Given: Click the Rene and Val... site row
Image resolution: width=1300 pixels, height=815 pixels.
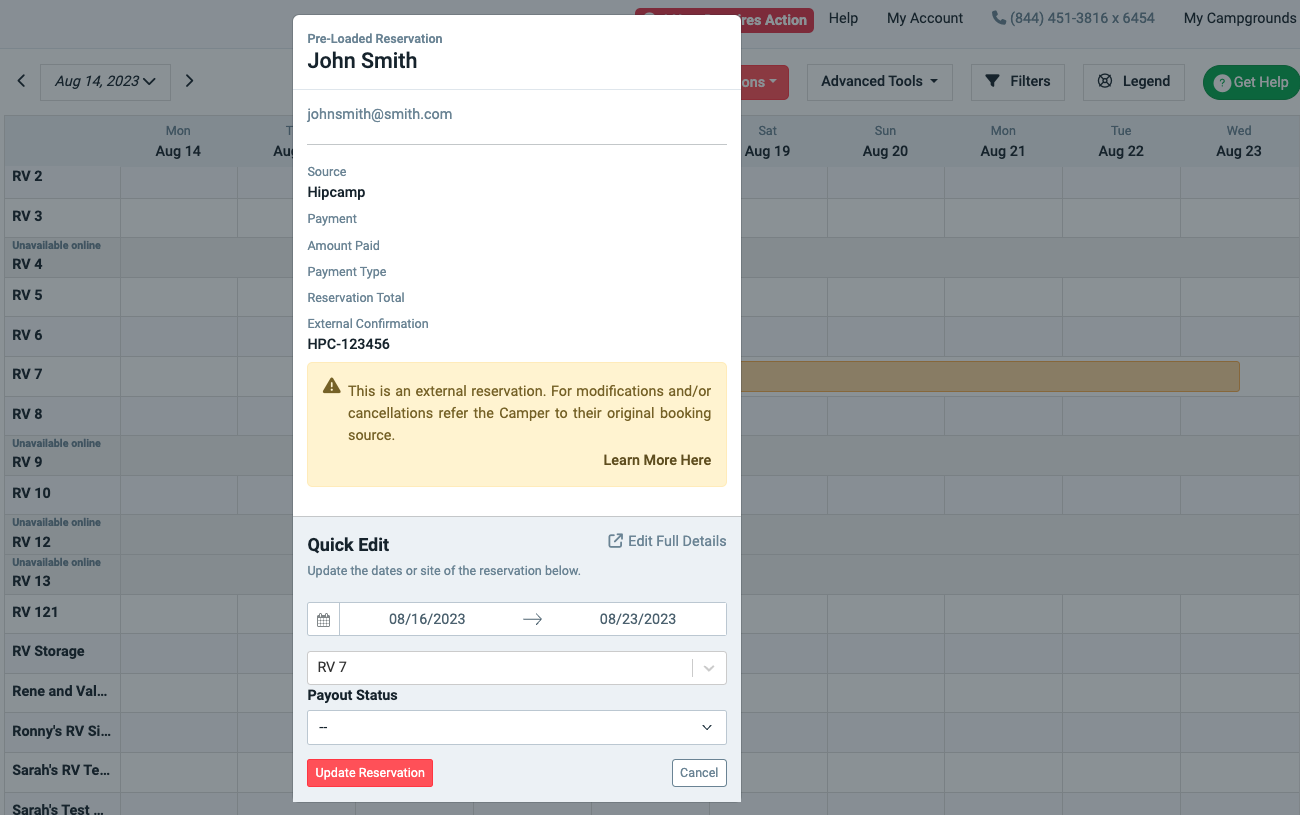Looking at the screenshot, I should (59, 691).
